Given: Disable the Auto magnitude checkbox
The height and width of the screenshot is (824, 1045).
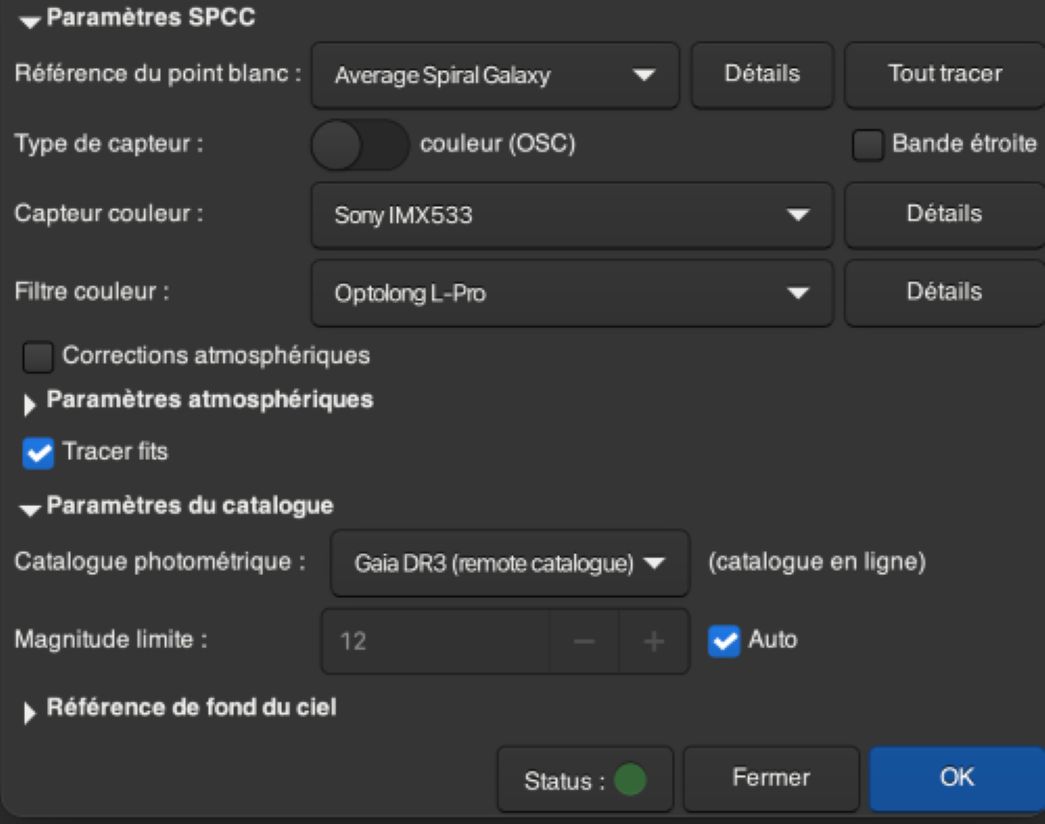Looking at the screenshot, I should 723,640.
